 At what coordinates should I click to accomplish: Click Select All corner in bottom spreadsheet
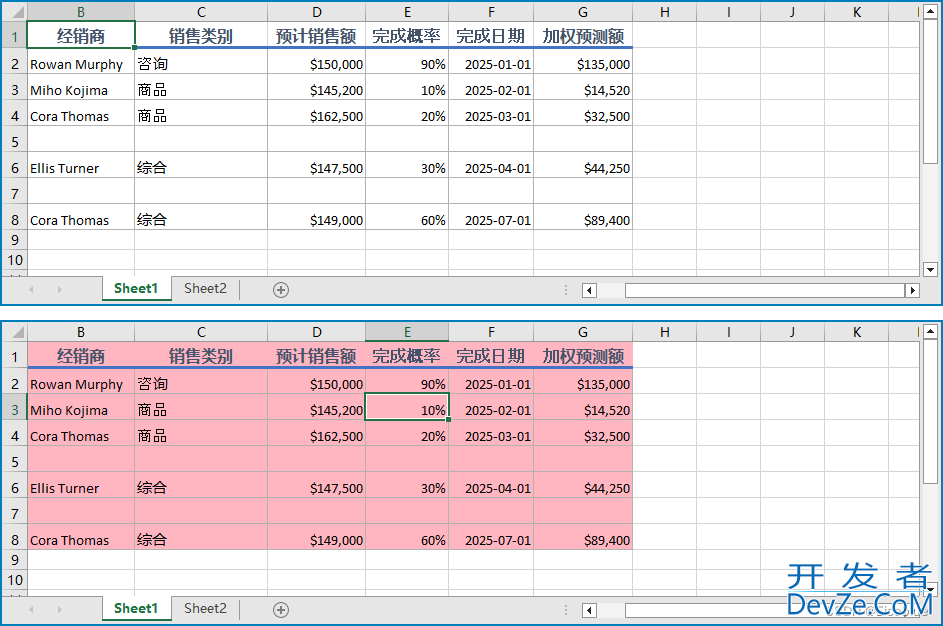tap(14, 332)
